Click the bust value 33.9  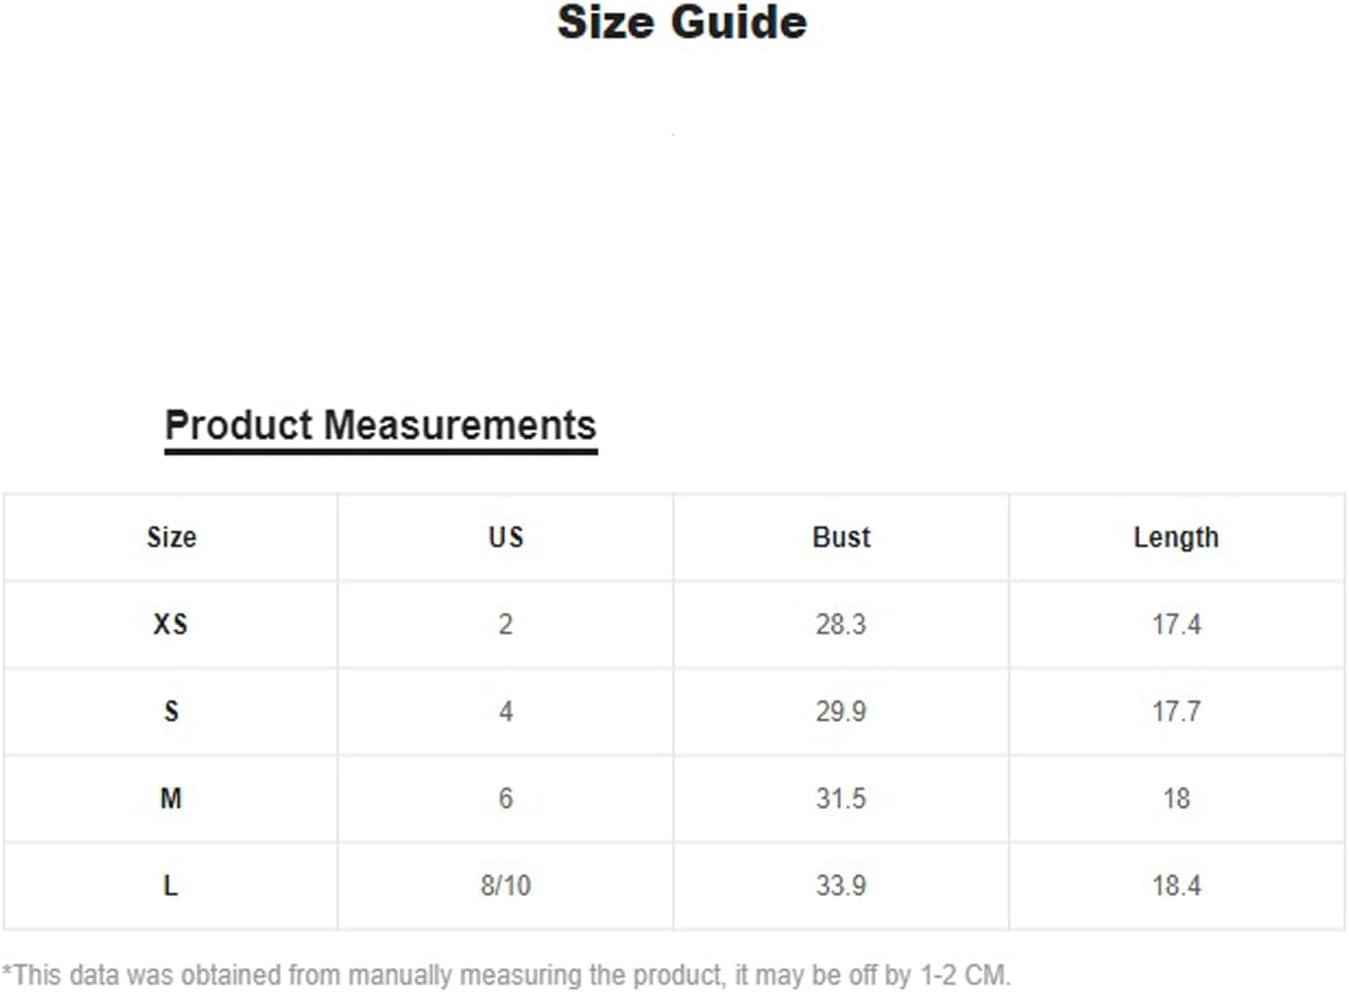coord(840,885)
